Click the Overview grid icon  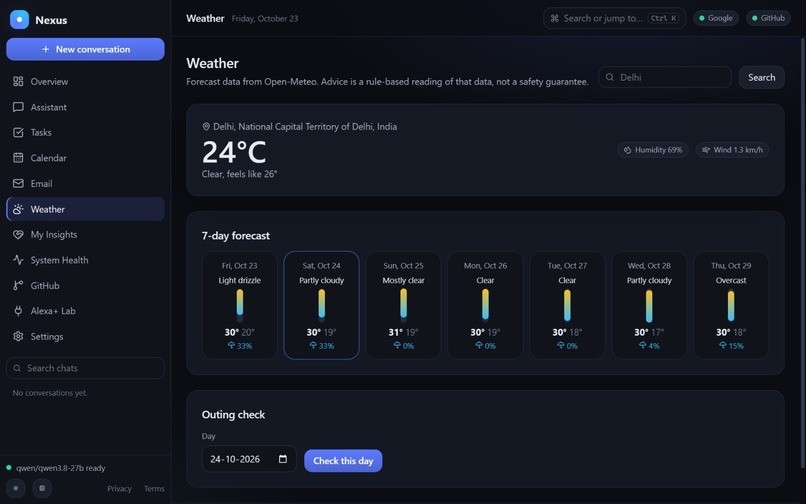(x=18, y=81)
